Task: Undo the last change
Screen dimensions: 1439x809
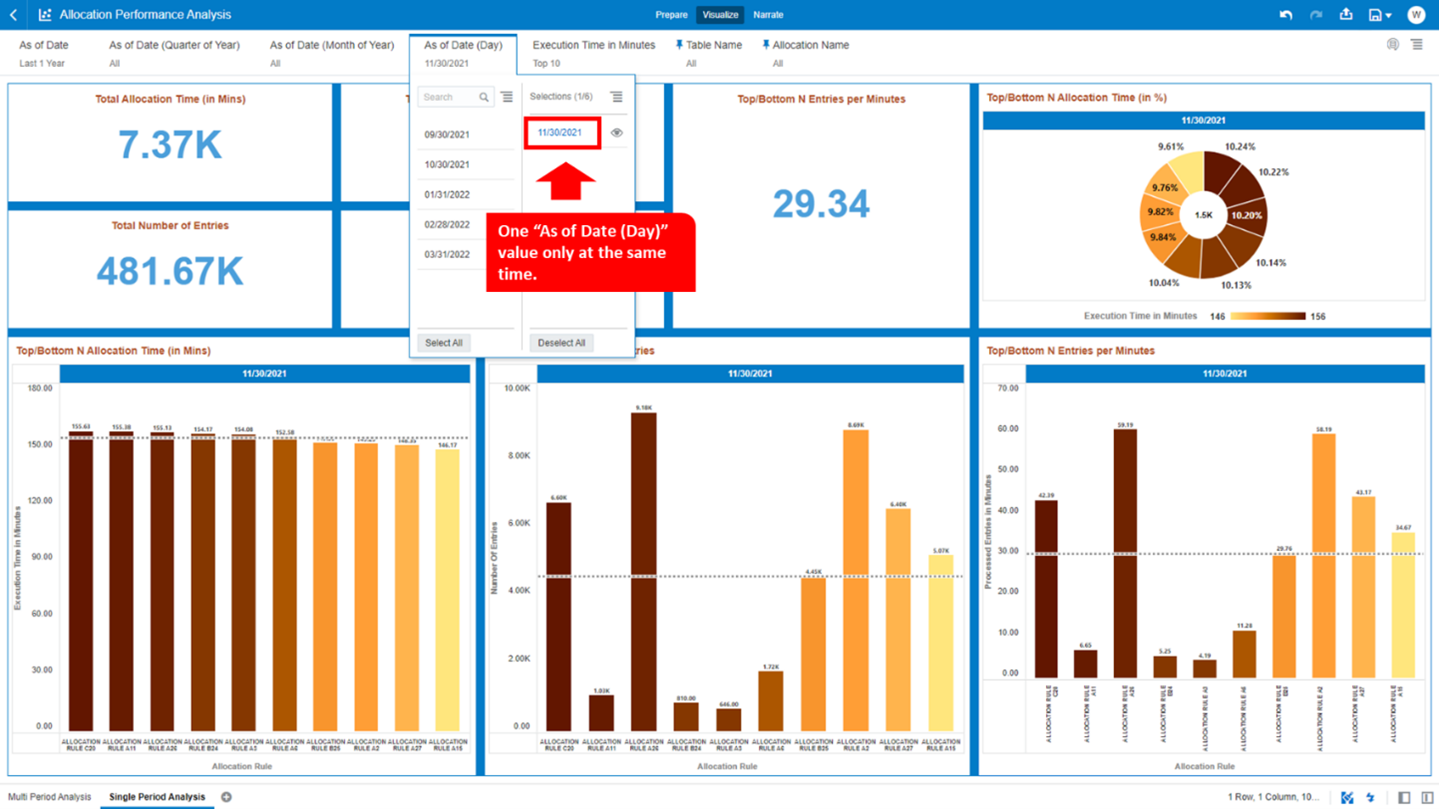Action: (x=1286, y=15)
